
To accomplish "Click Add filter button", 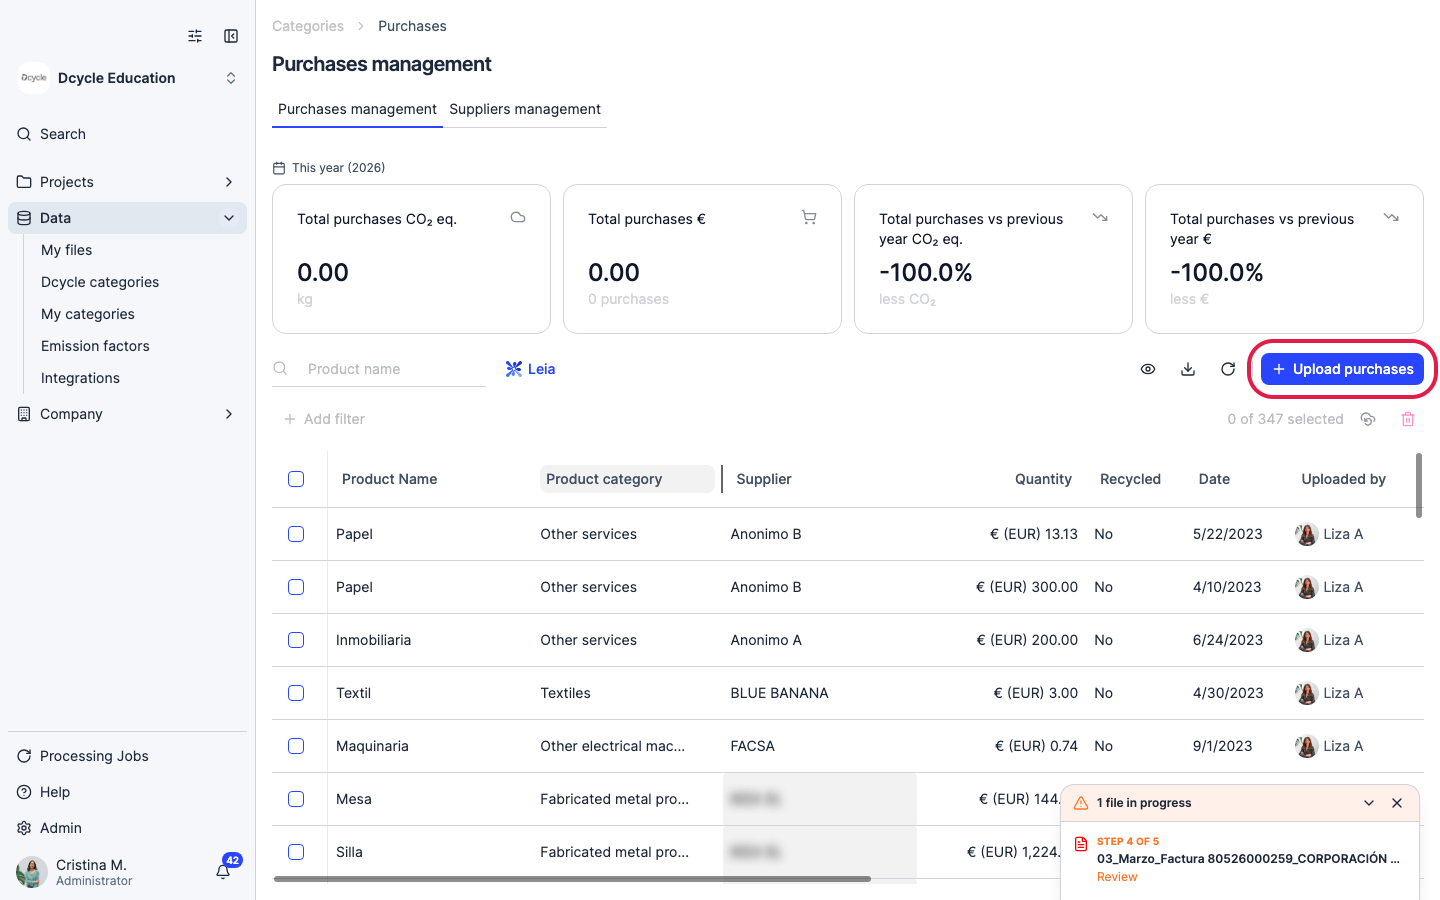I will (324, 419).
